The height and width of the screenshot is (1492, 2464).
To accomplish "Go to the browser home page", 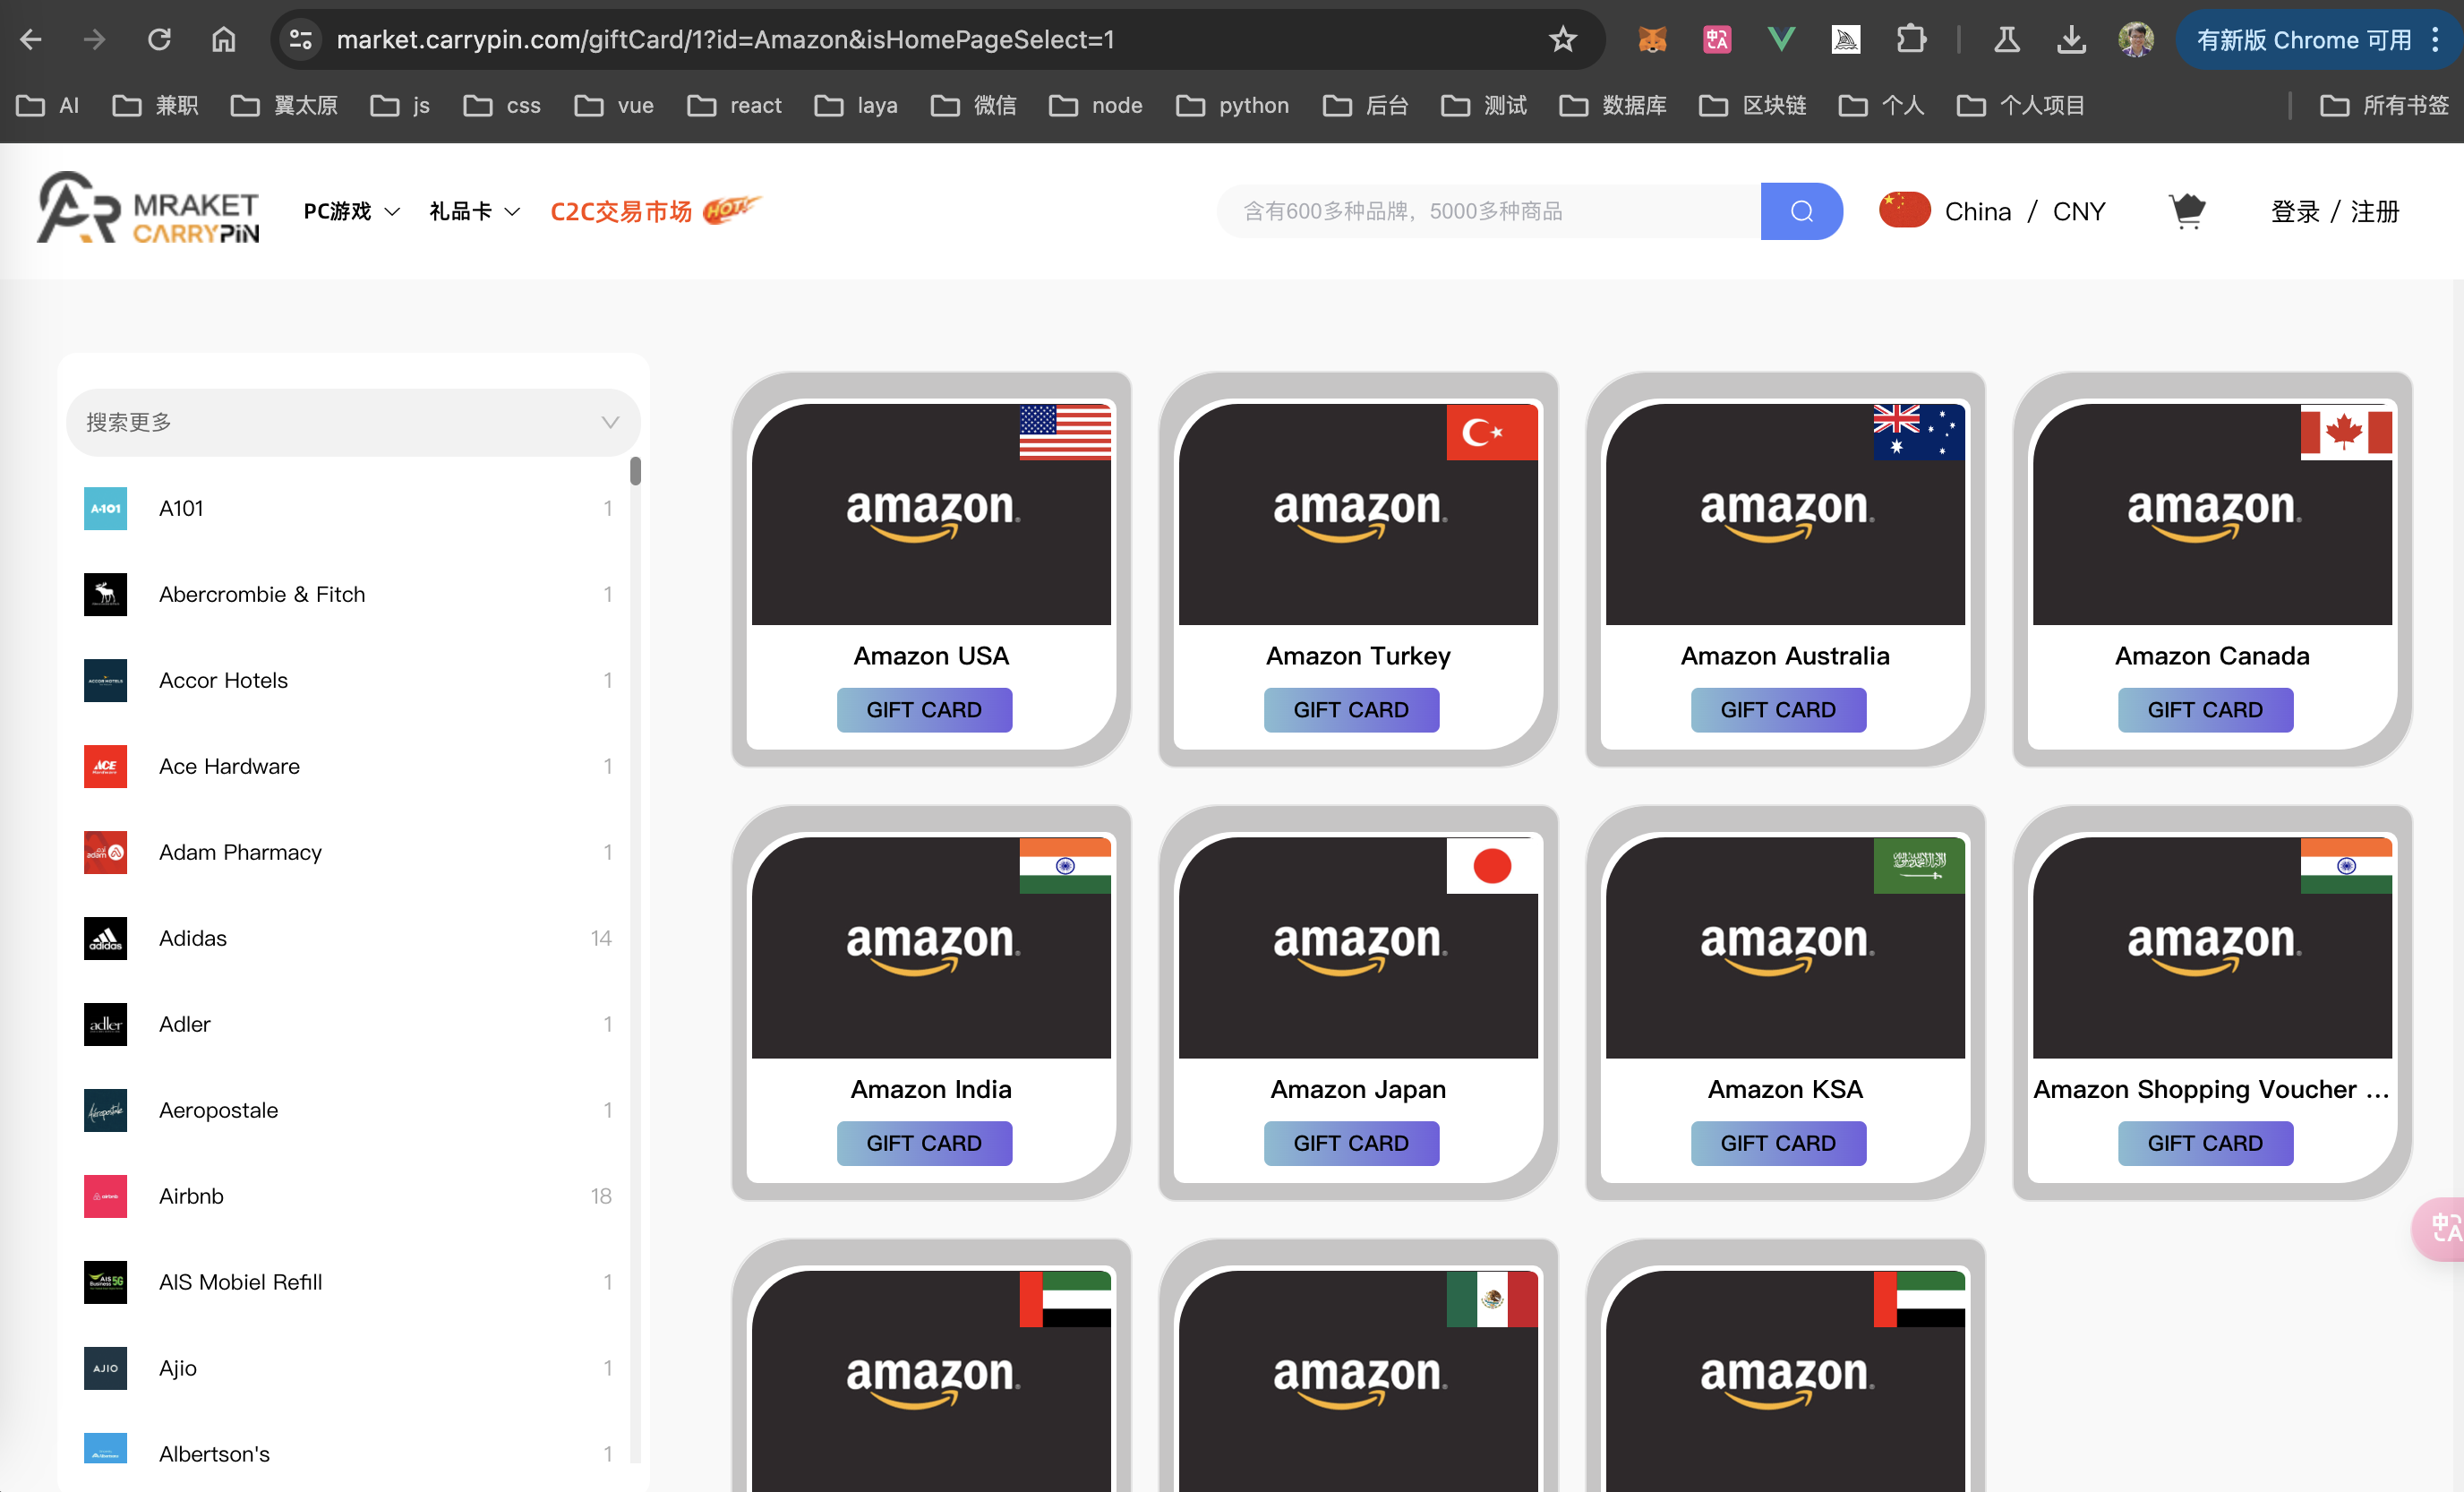I will (224, 40).
